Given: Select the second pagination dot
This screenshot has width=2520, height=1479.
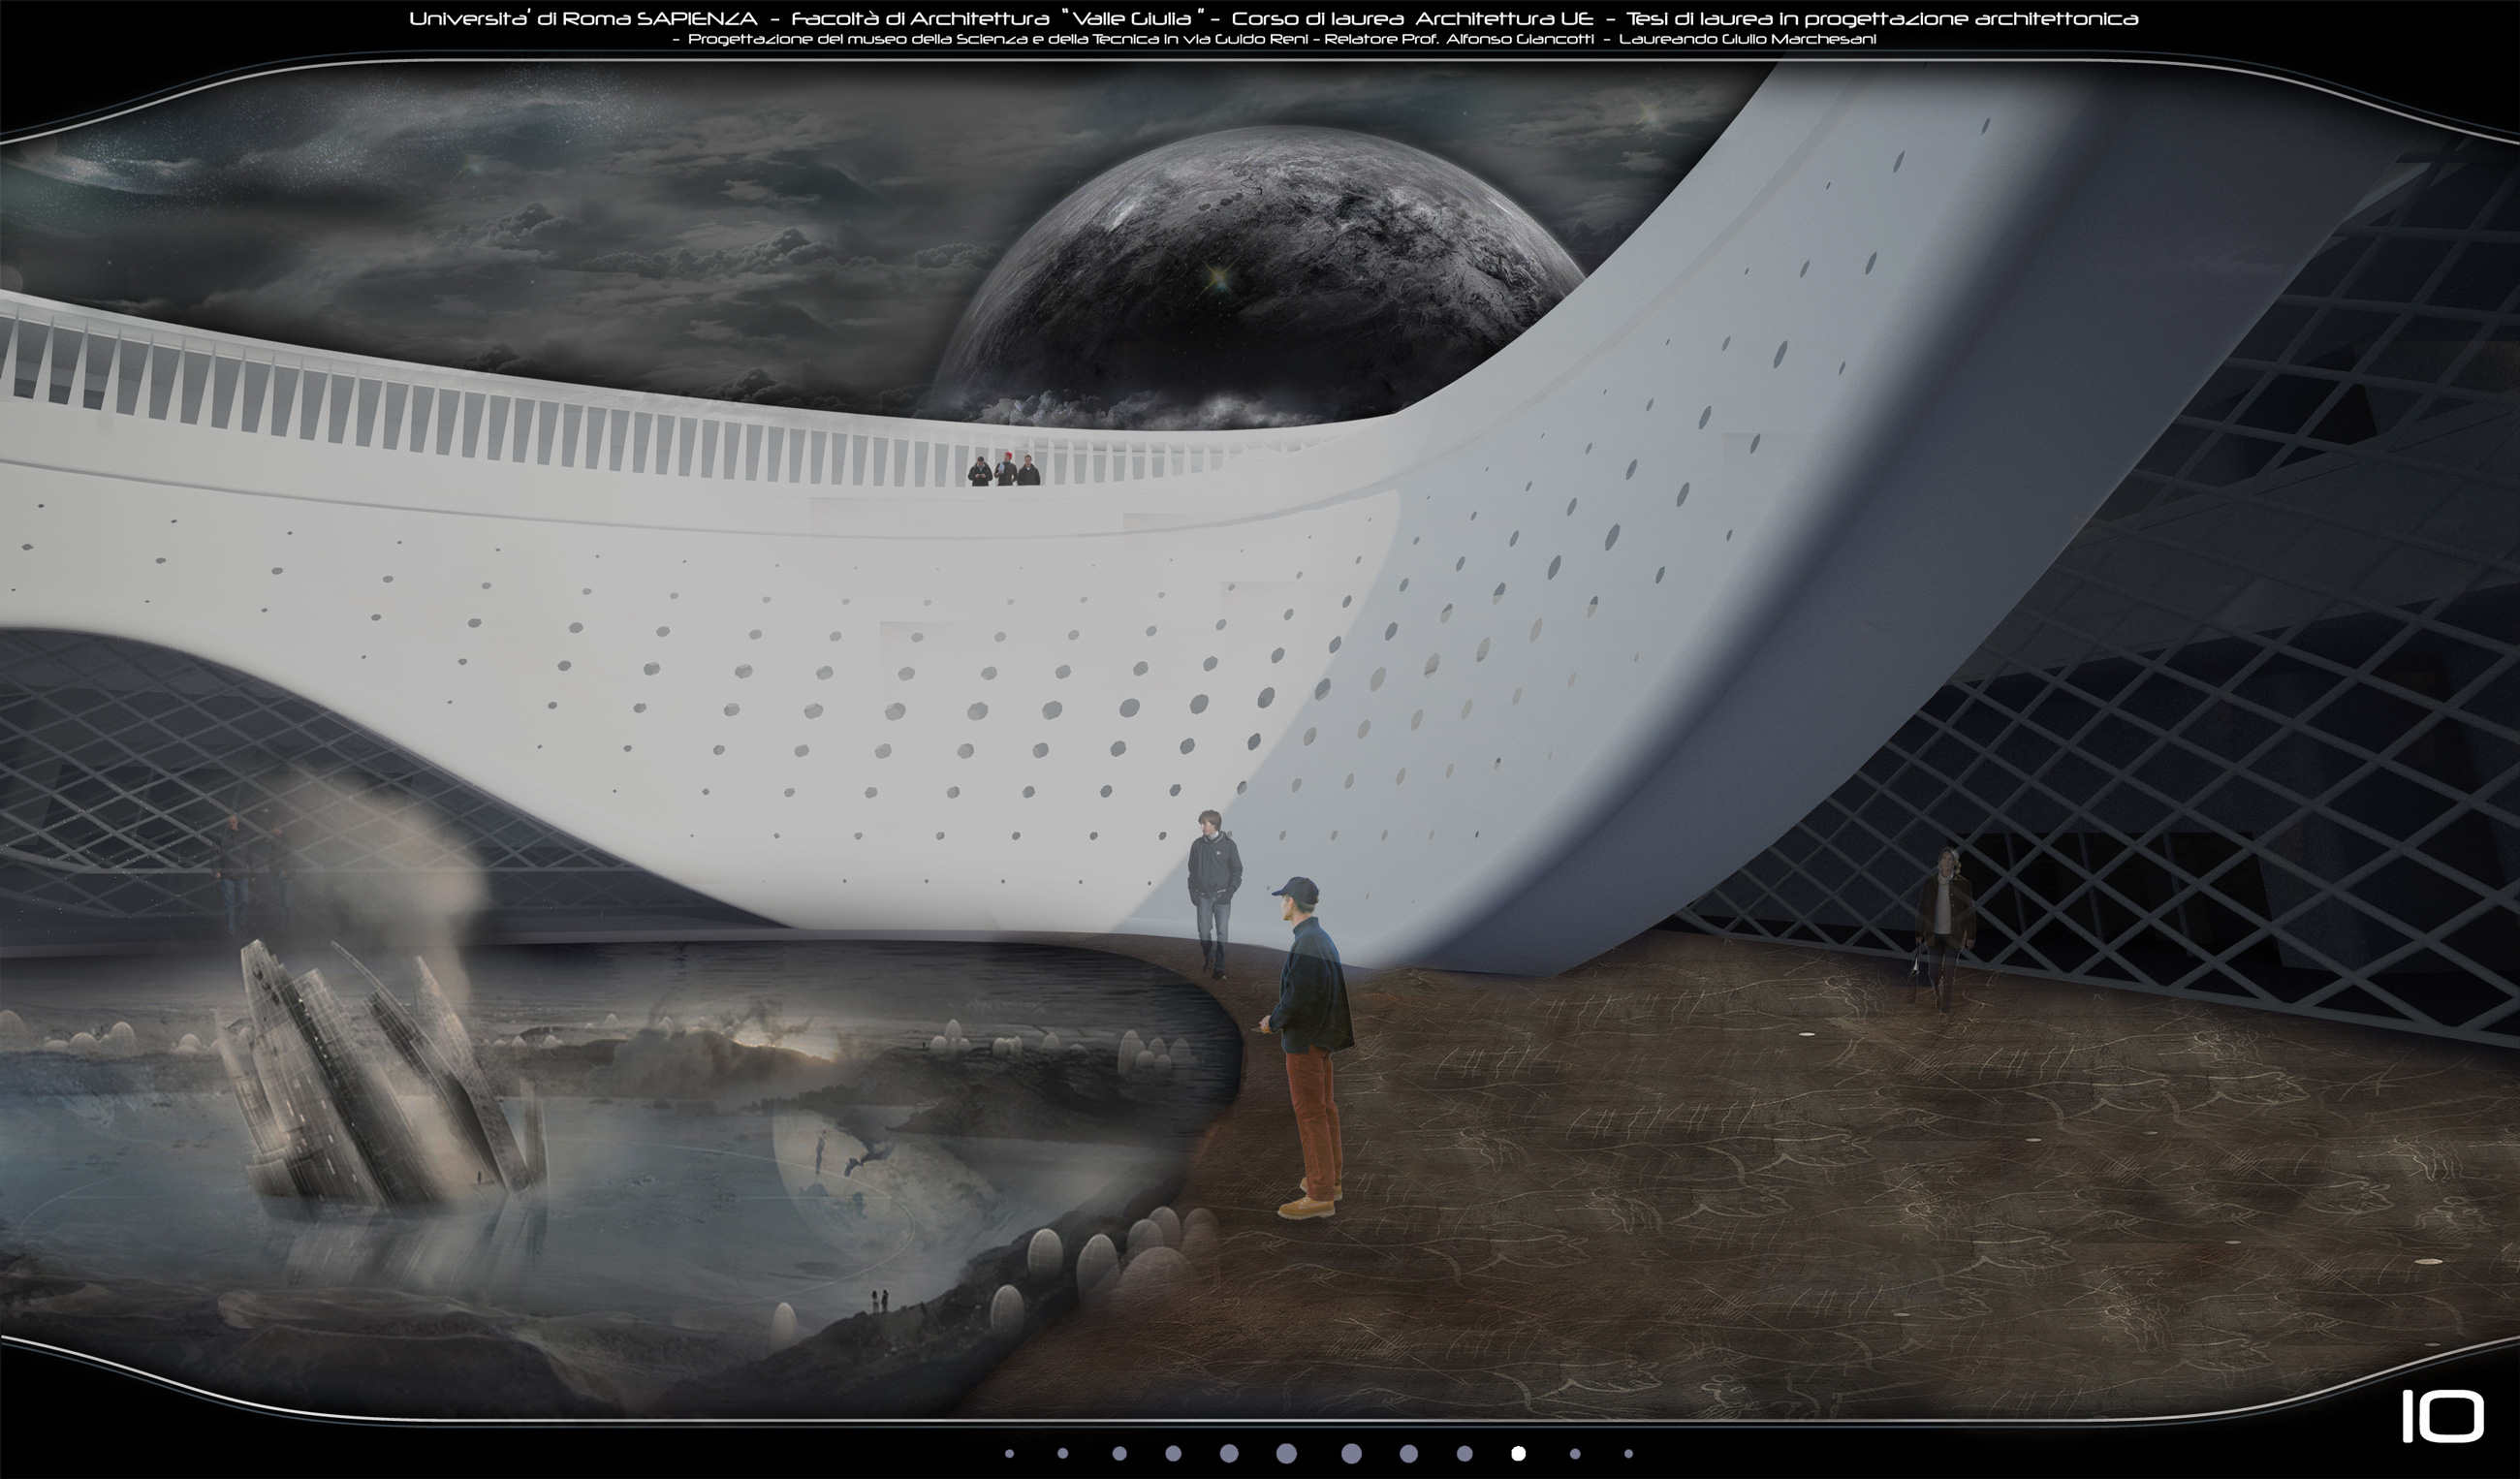Looking at the screenshot, I should (1063, 1454).
